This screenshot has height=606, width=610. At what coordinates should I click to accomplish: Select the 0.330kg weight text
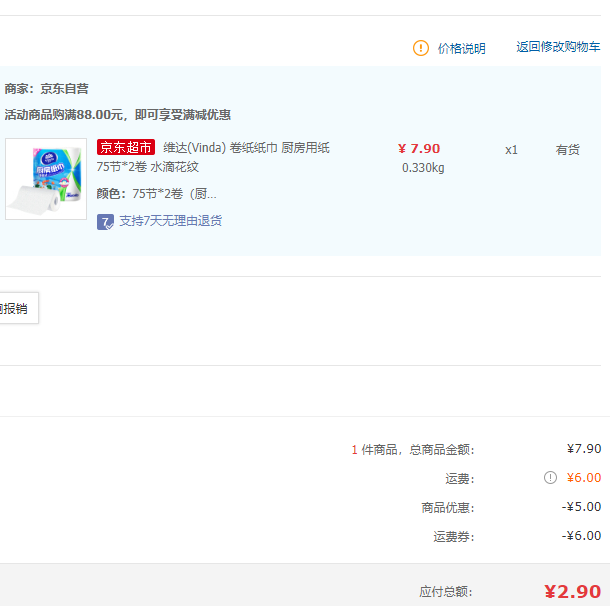click(x=423, y=168)
